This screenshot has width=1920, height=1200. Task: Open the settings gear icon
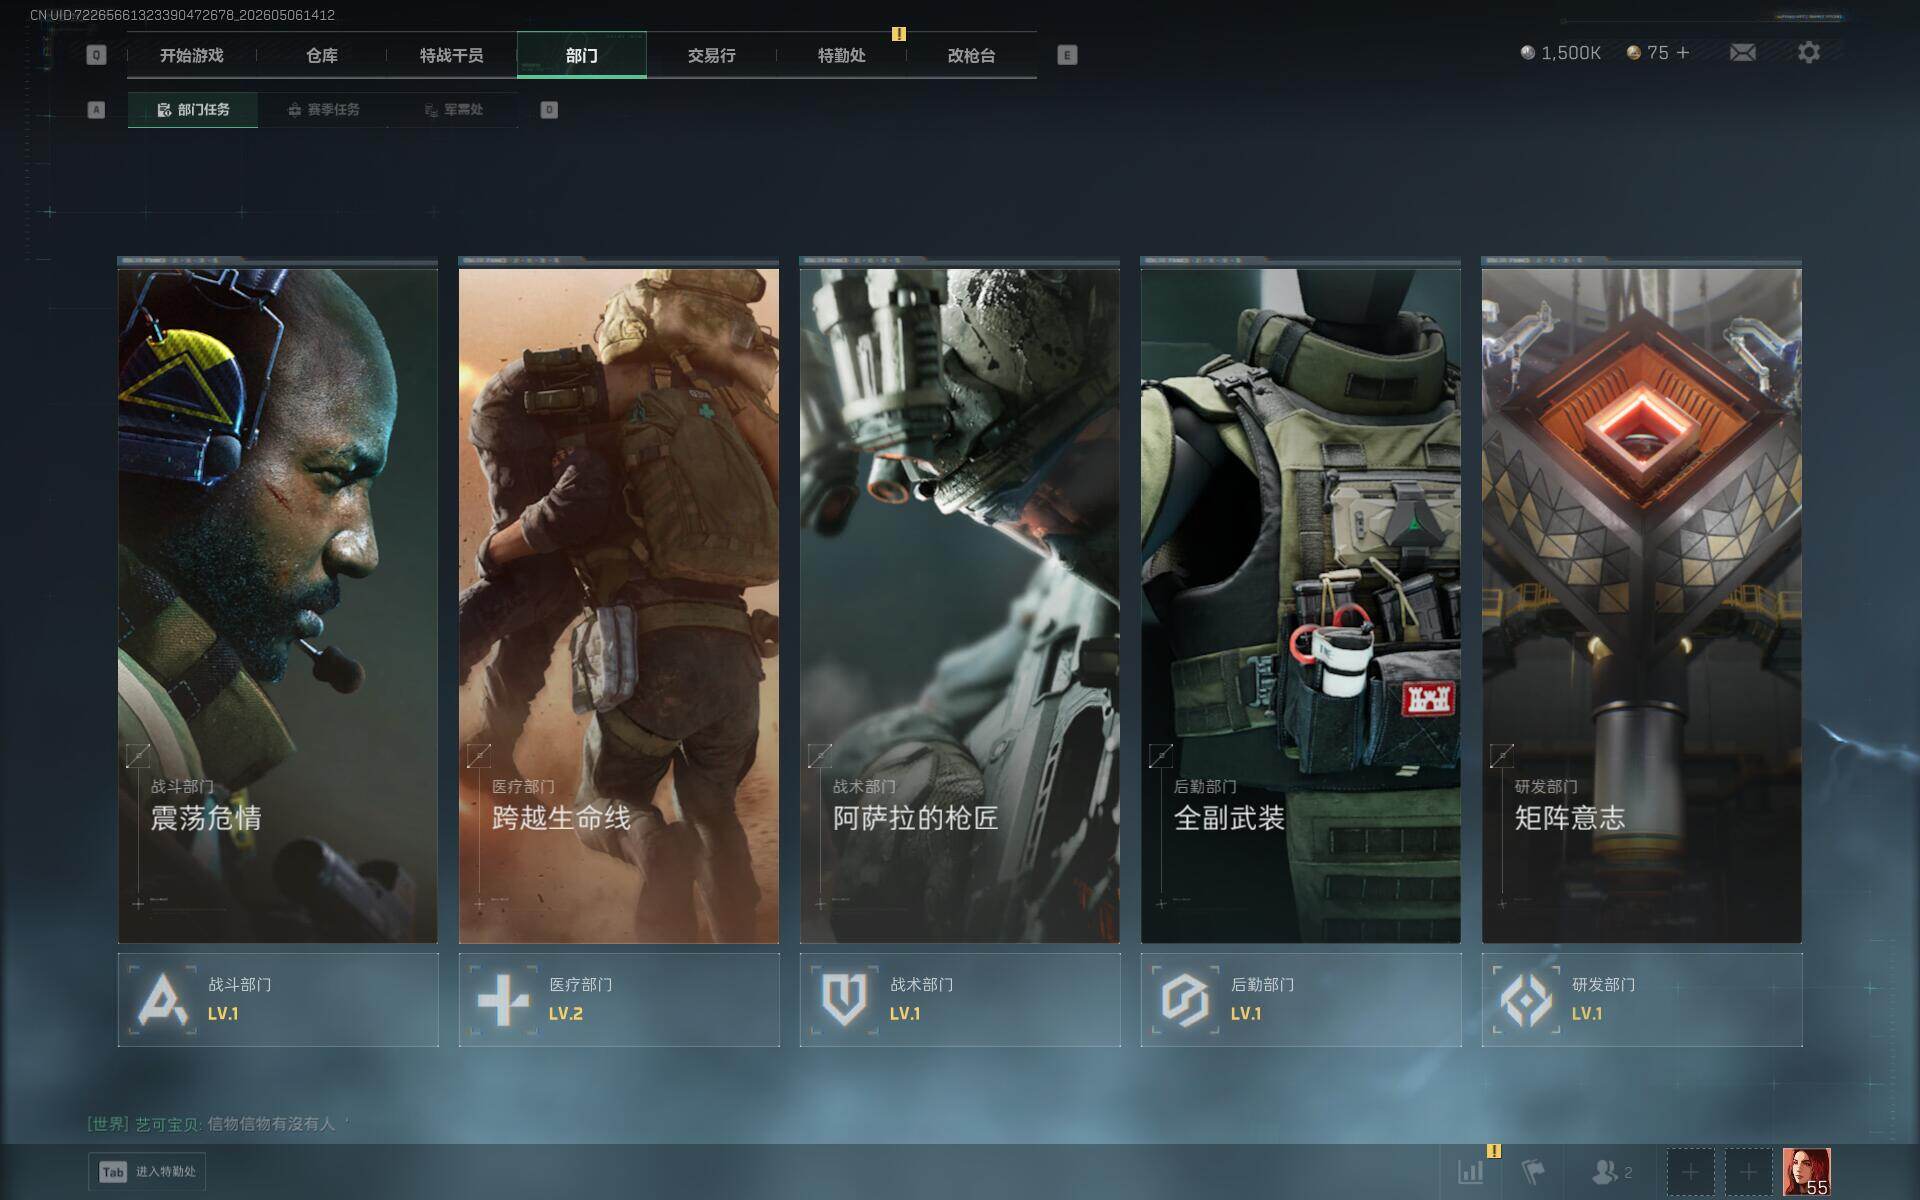pos(1809,53)
